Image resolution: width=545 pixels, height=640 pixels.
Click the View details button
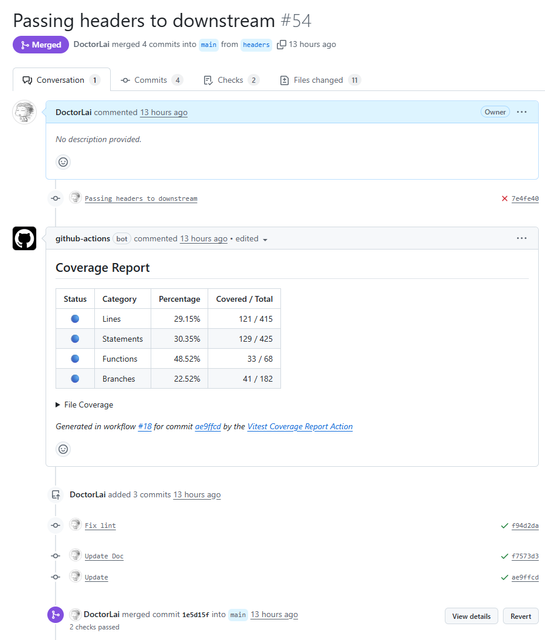point(471,616)
